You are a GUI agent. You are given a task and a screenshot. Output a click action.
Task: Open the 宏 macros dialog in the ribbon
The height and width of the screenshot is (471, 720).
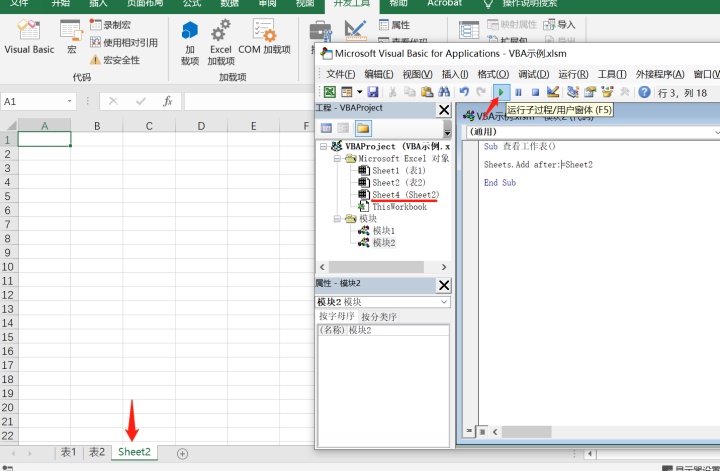(71, 37)
